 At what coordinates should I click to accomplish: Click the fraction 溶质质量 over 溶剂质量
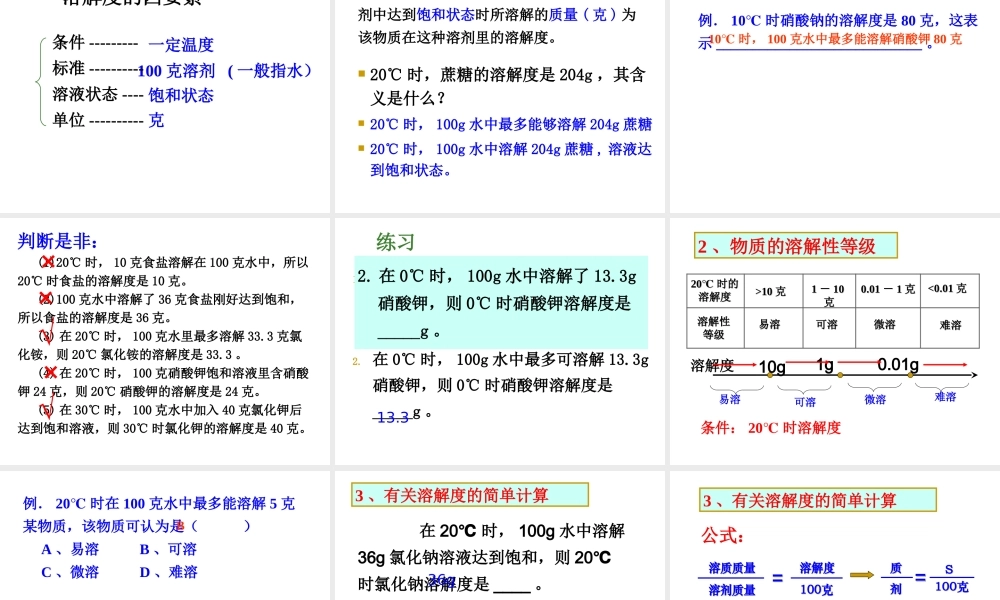point(732,579)
